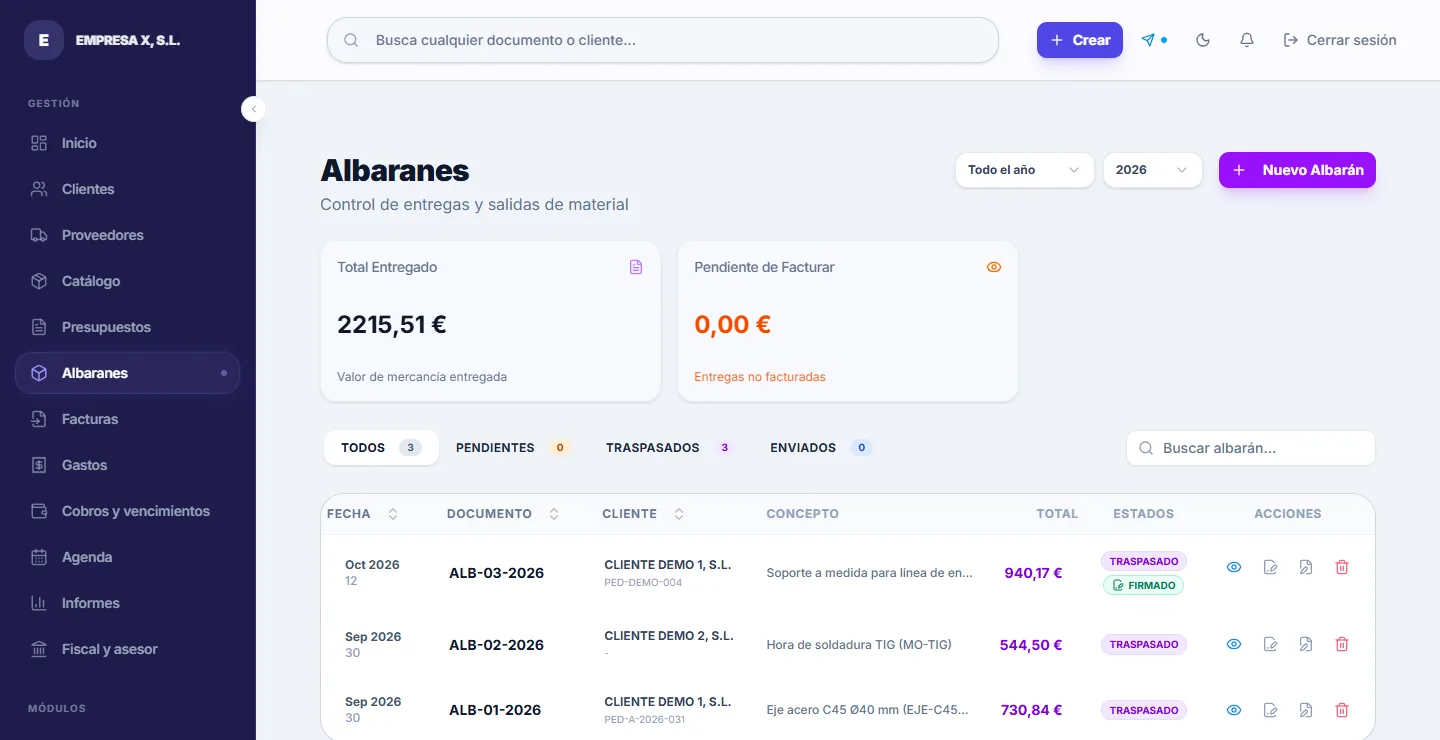This screenshot has height=740, width=1440.
Task: Open the 'Todo el año' period dropdown
Action: click(1024, 170)
